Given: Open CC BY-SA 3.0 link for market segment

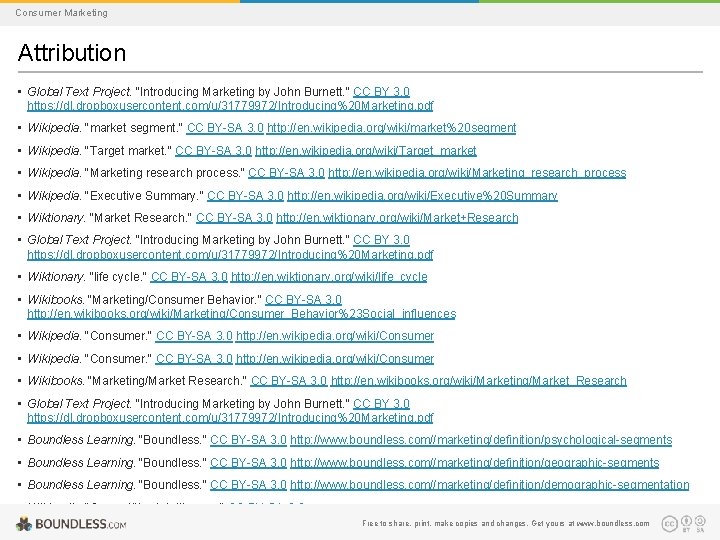Looking at the screenshot, I should 225,128.
